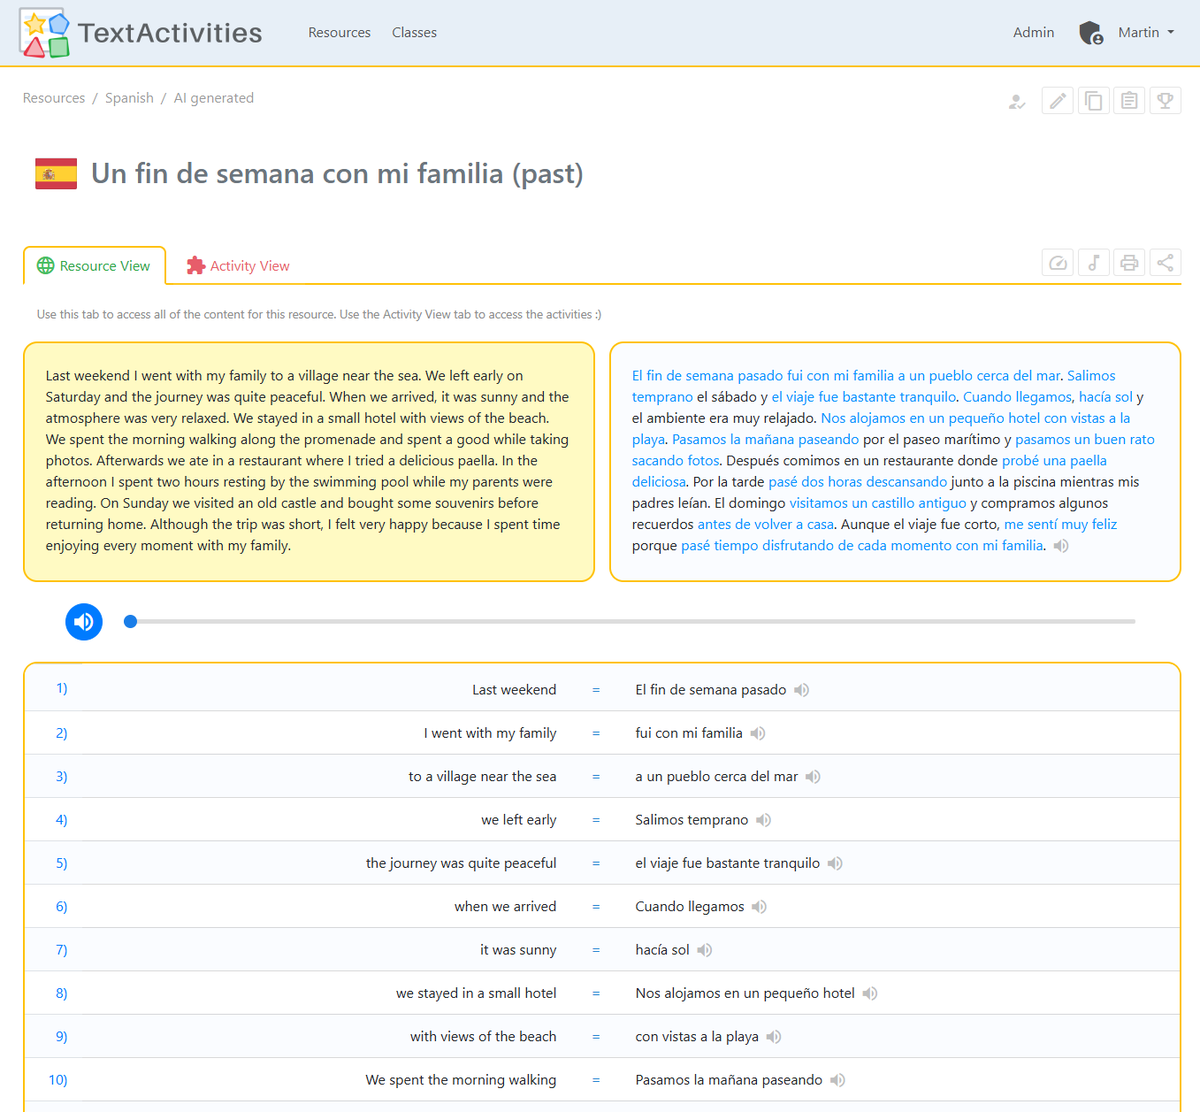1200x1112 pixels.
Task: Open the Admin menu item
Action: point(1033,33)
